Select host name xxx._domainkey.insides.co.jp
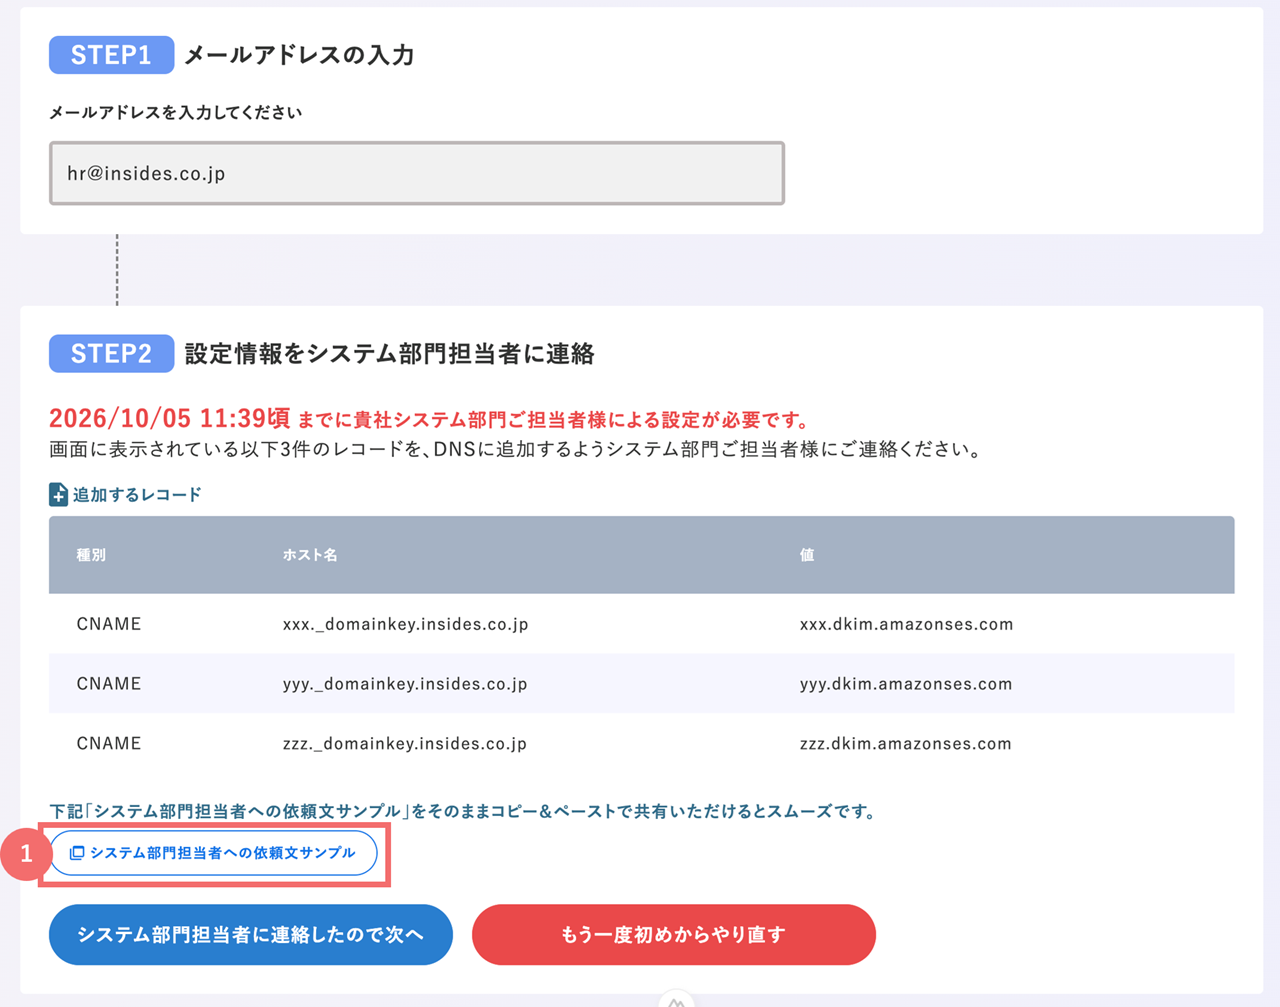 click(x=405, y=624)
